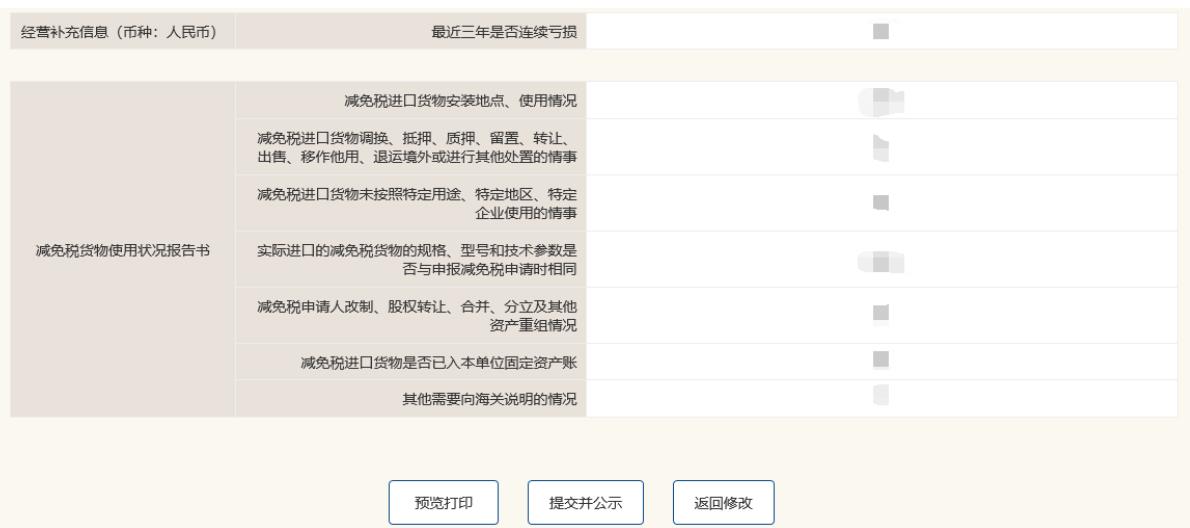This screenshot has height=528, width=1190.
Task: Select the 减免税货物使用状况报告书 section header
Action: 124,249
